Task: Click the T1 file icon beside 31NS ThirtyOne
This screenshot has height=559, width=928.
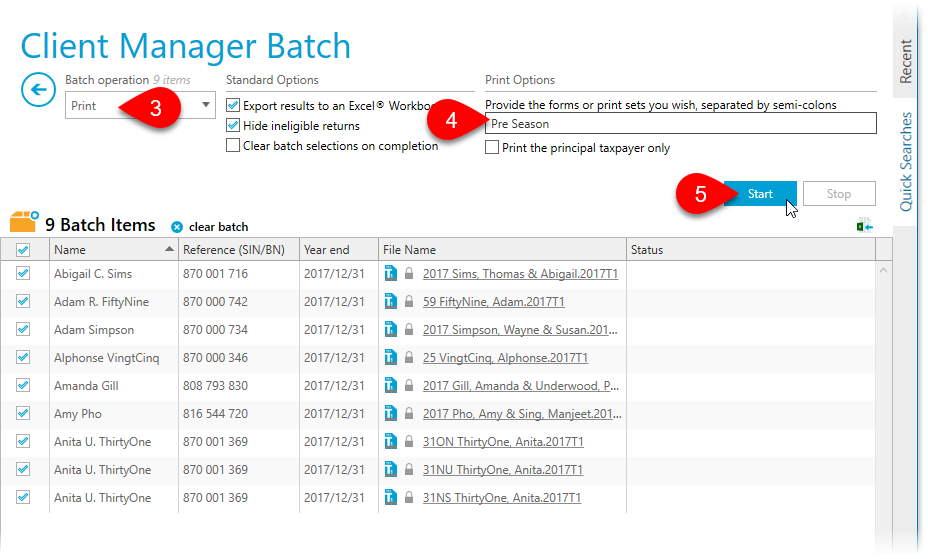Action: click(x=391, y=497)
